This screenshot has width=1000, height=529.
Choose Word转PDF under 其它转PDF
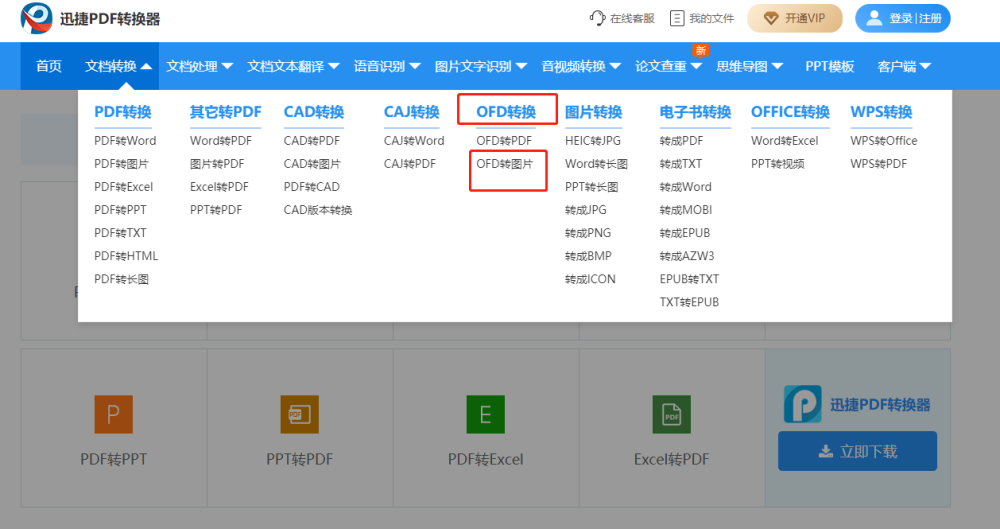221,140
